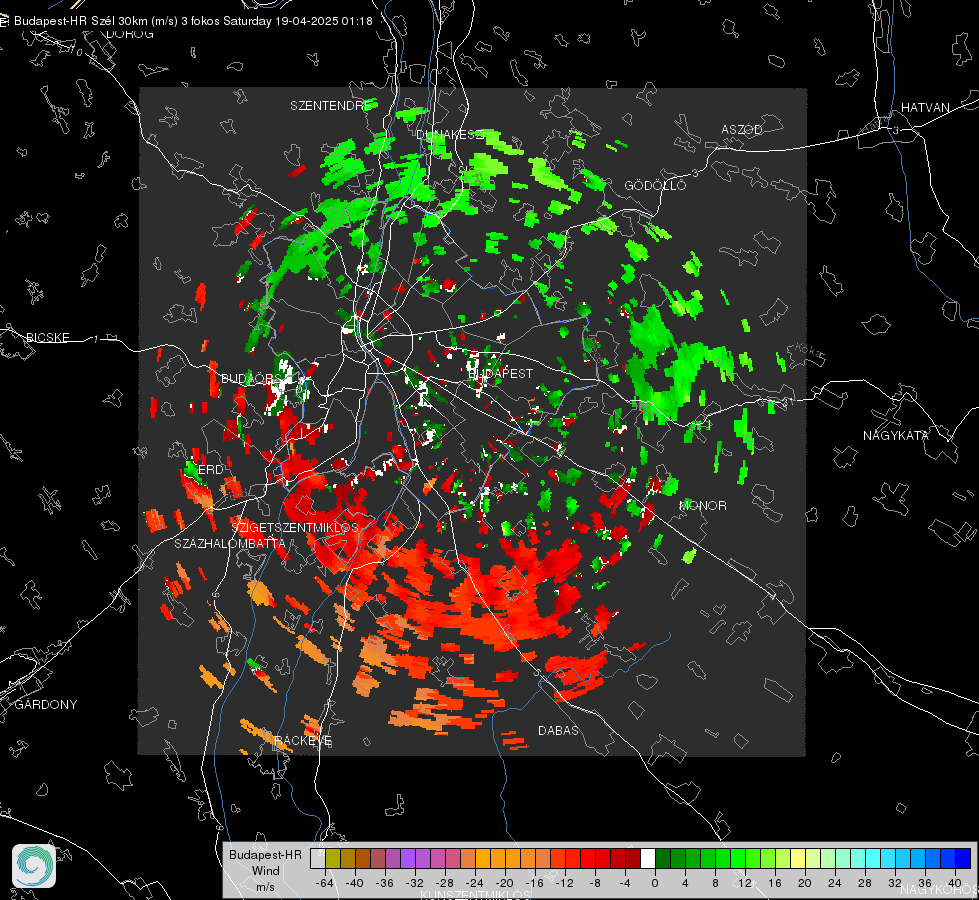The width and height of the screenshot is (979, 900).
Task: Click the SZÁZHALOMBATTA label
Action: click(230, 543)
